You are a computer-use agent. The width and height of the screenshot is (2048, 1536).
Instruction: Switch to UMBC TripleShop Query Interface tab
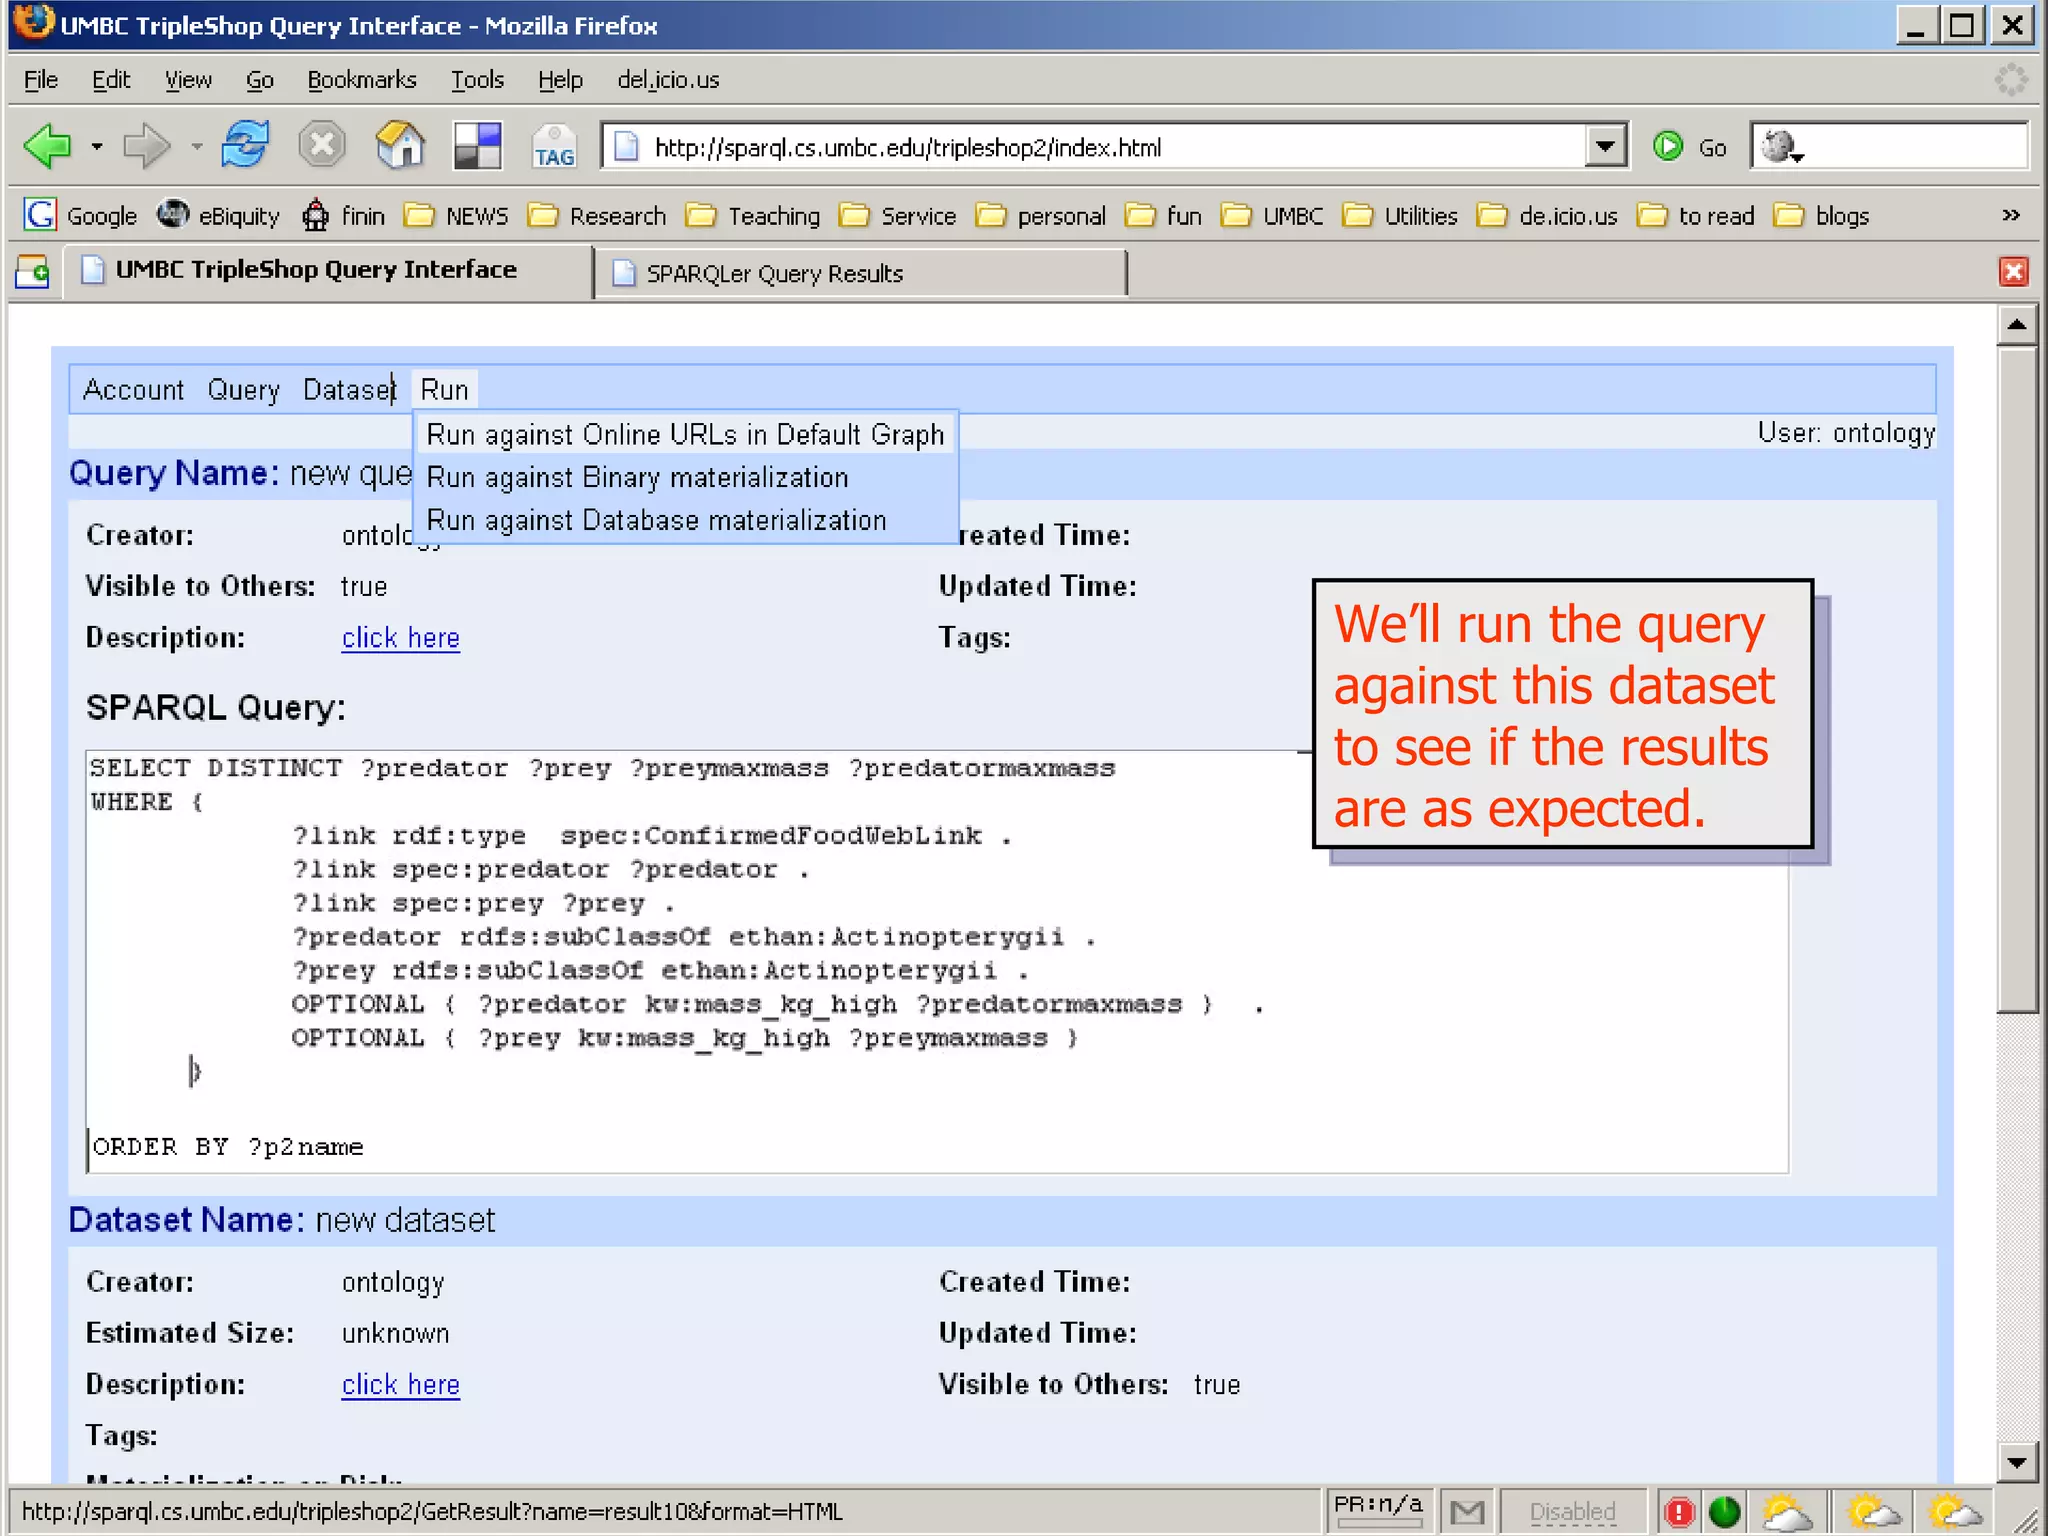(x=328, y=271)
